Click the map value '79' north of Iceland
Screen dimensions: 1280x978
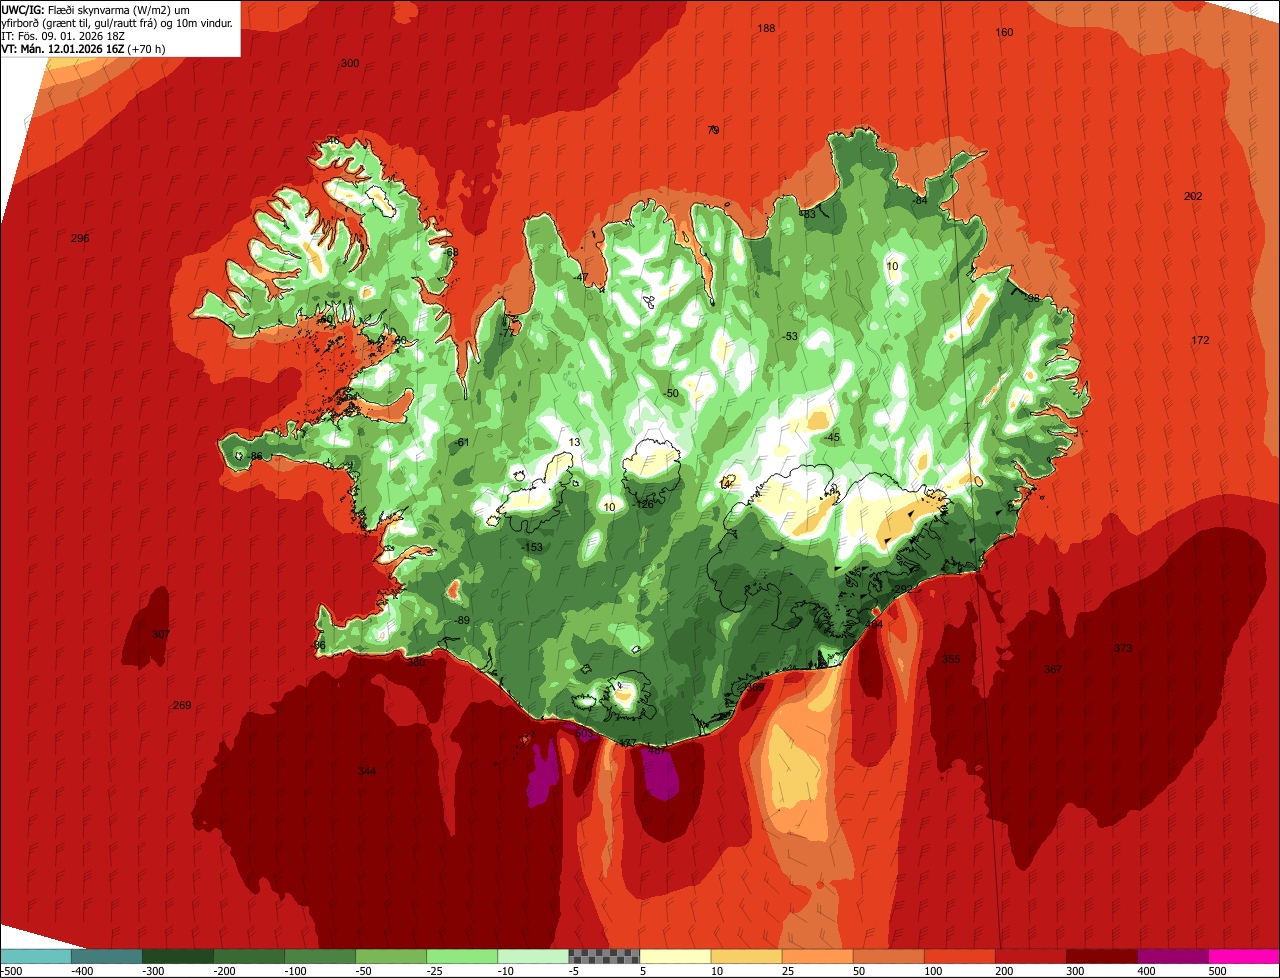[x=713, y=130]
